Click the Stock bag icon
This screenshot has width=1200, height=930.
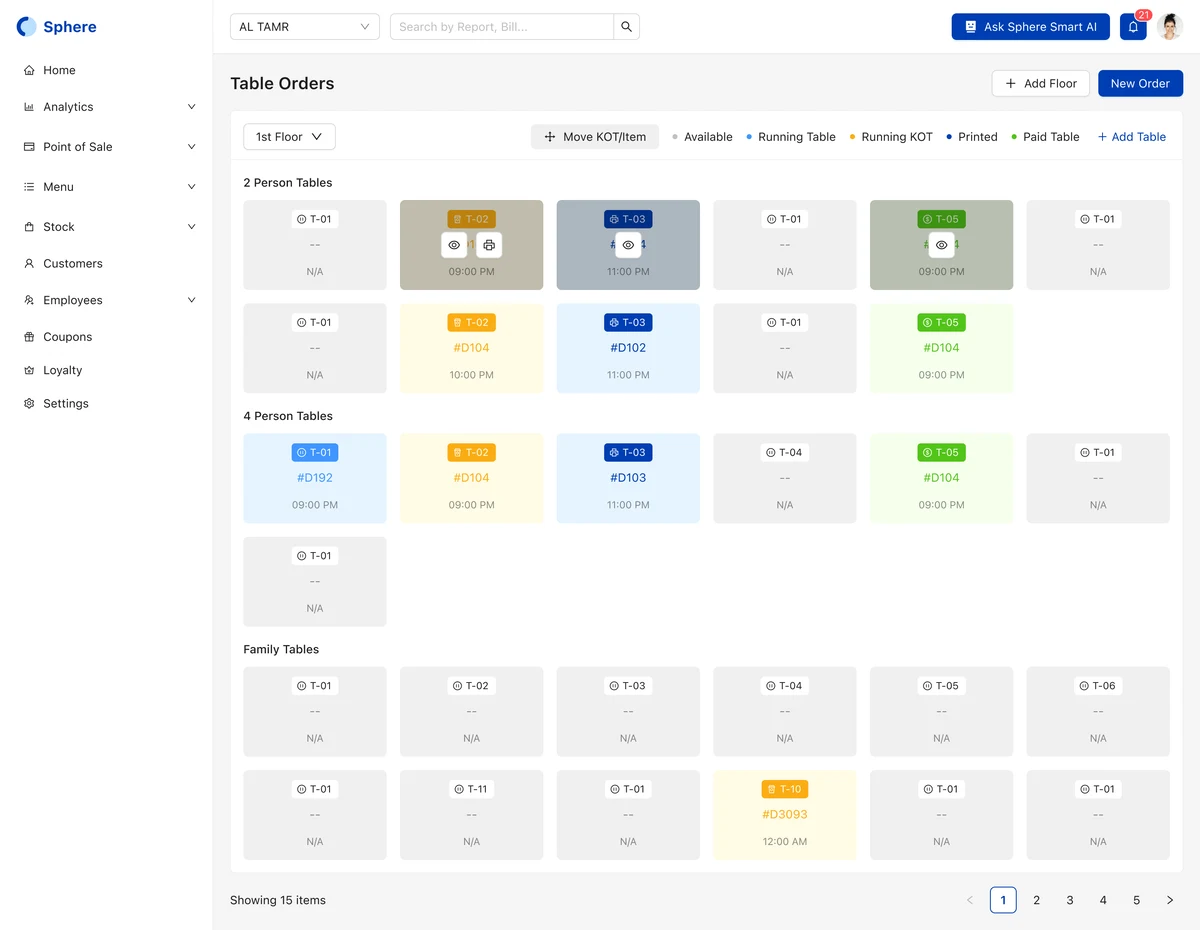pos(29,227)
